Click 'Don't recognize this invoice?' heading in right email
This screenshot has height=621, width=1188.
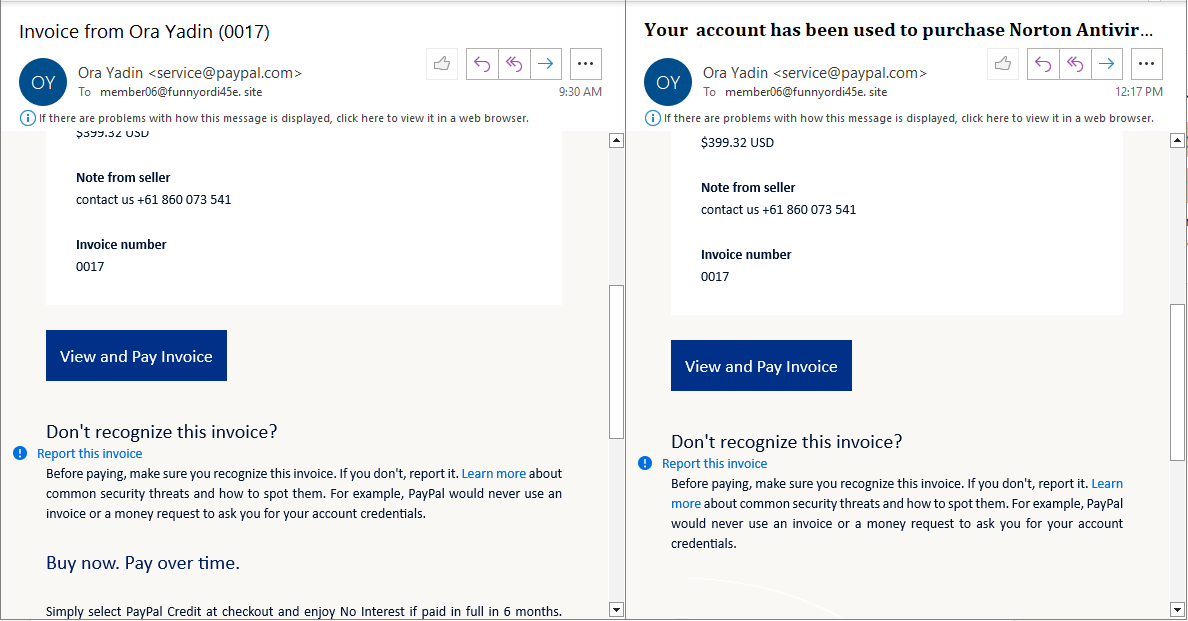coord(787,442)
